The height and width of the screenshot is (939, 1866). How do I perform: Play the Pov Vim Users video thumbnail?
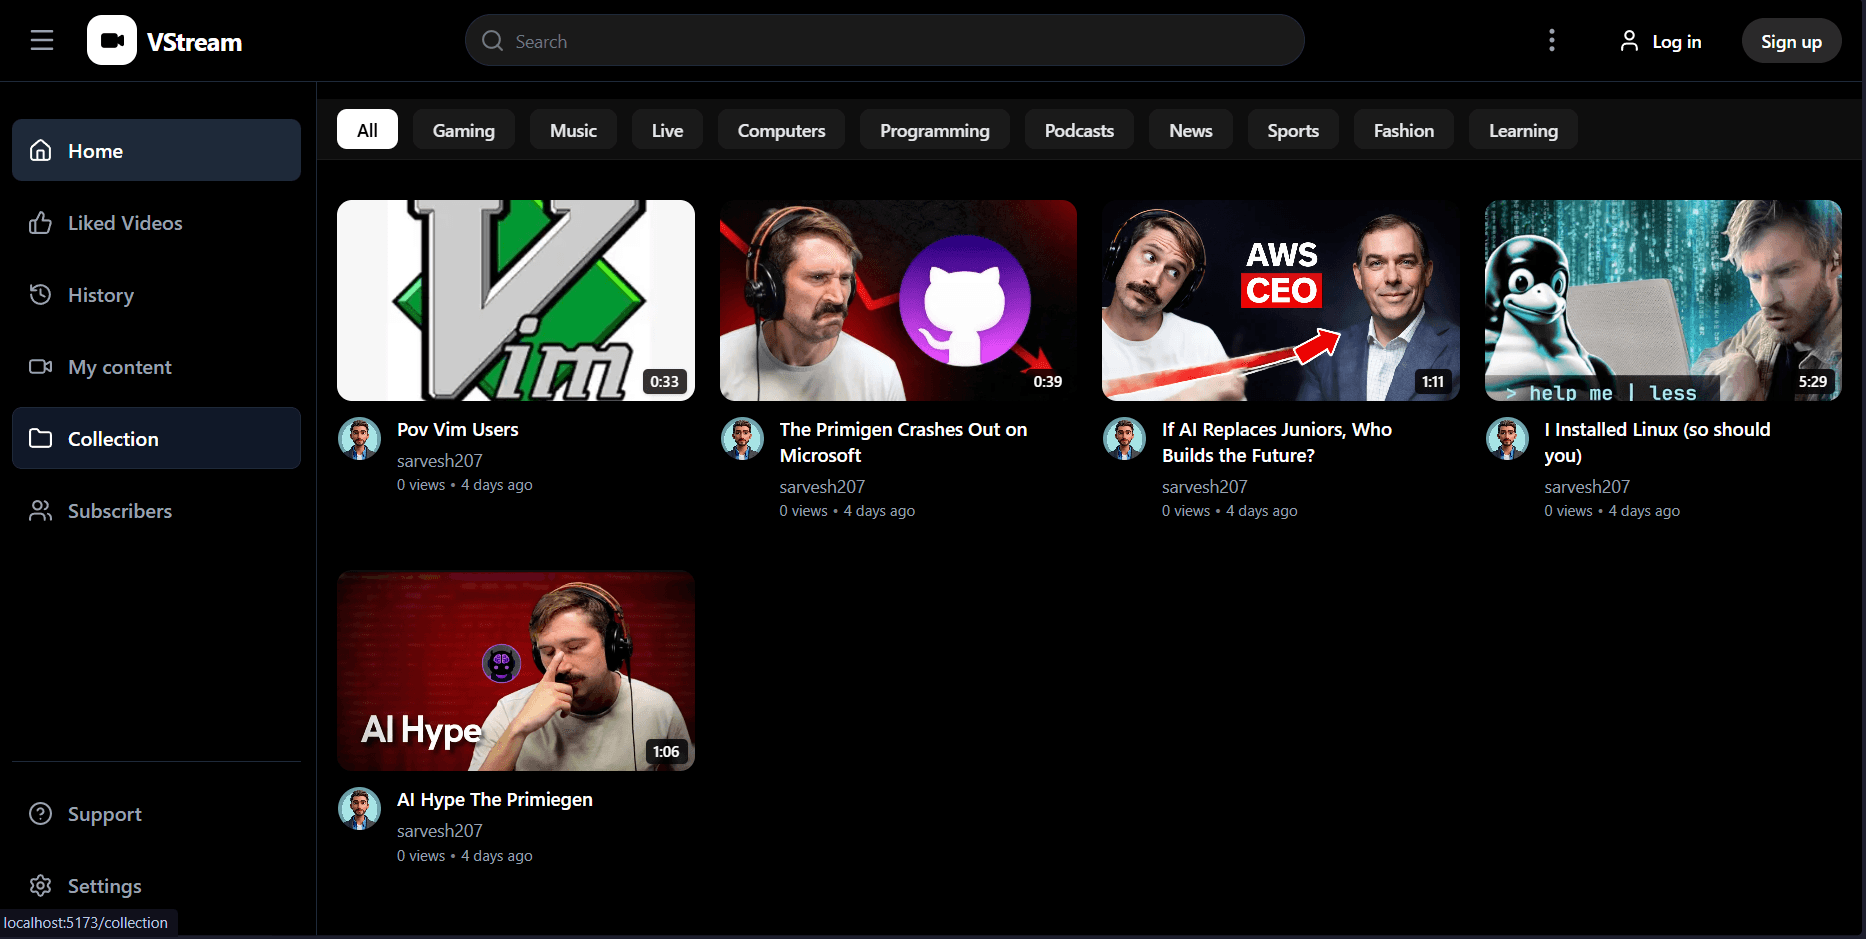click(x=515, y=300)
